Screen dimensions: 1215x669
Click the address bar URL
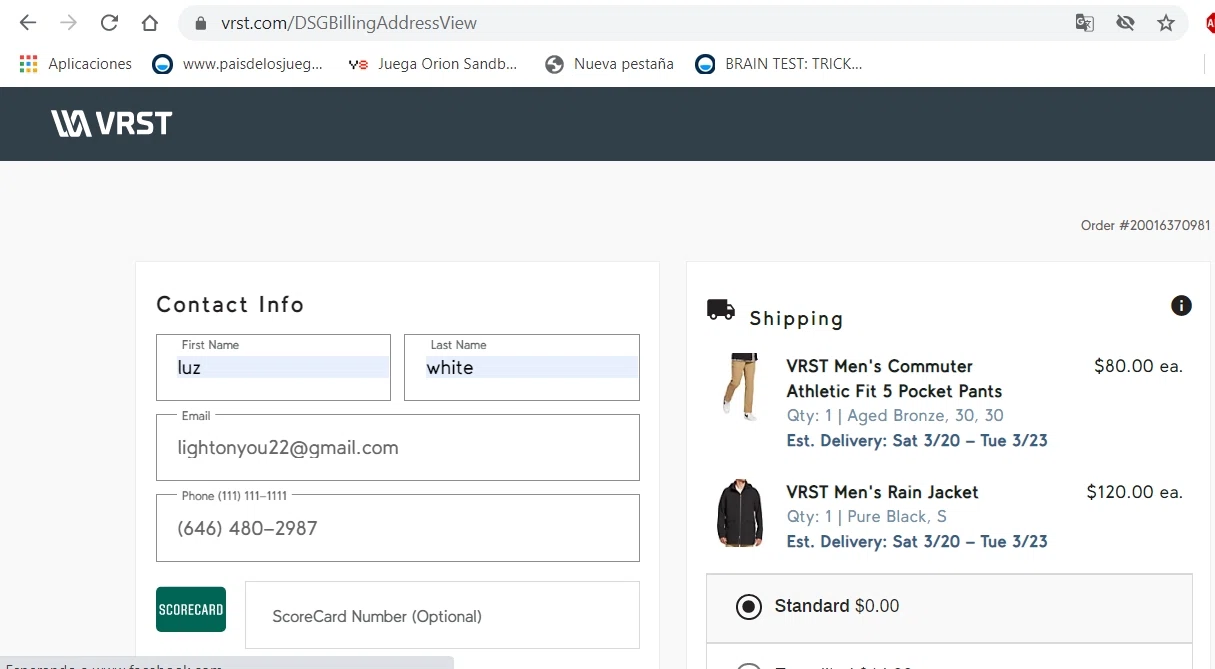(x=349, y=22)
